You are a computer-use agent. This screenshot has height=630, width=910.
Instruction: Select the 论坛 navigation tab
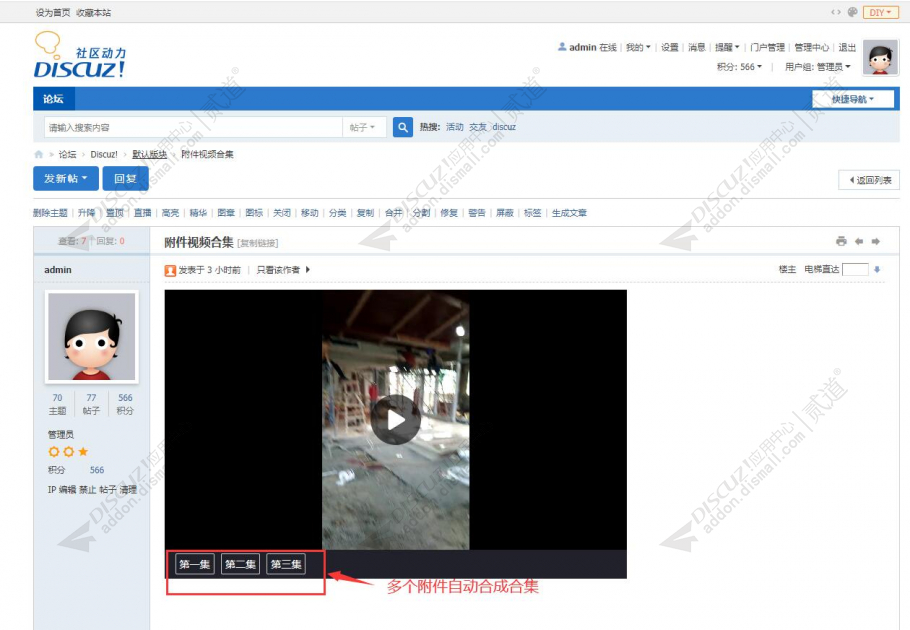point(53,99)
